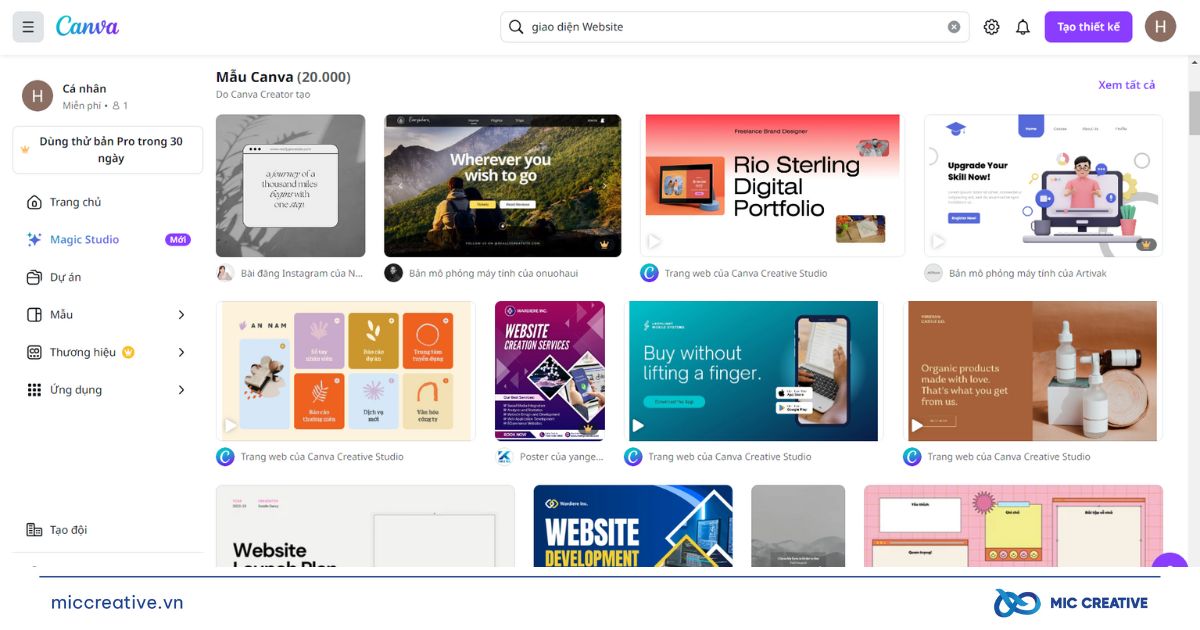Open the Website Development template
Image resolution: width=1200 pixels, height=630 pixels.
click(x=633, y=526)
